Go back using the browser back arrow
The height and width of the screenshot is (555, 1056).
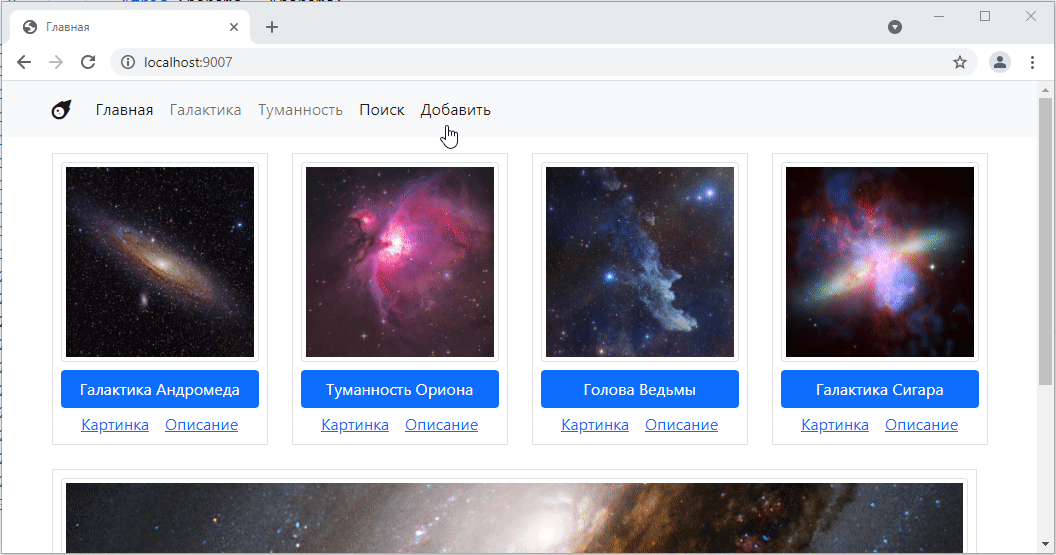pos(24,62)
